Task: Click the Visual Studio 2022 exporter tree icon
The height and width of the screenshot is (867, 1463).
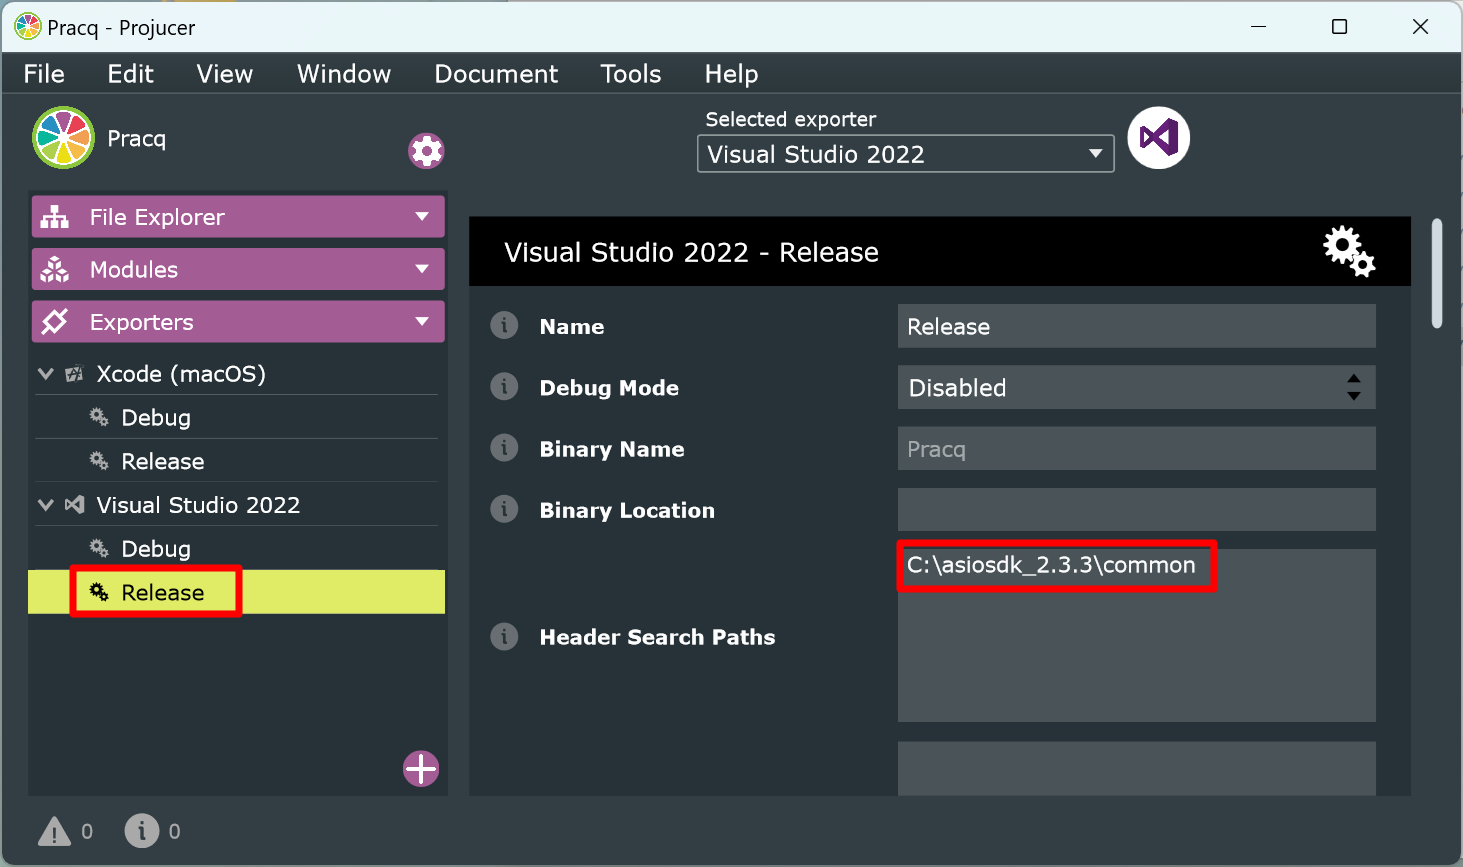Action: point(74,505)
